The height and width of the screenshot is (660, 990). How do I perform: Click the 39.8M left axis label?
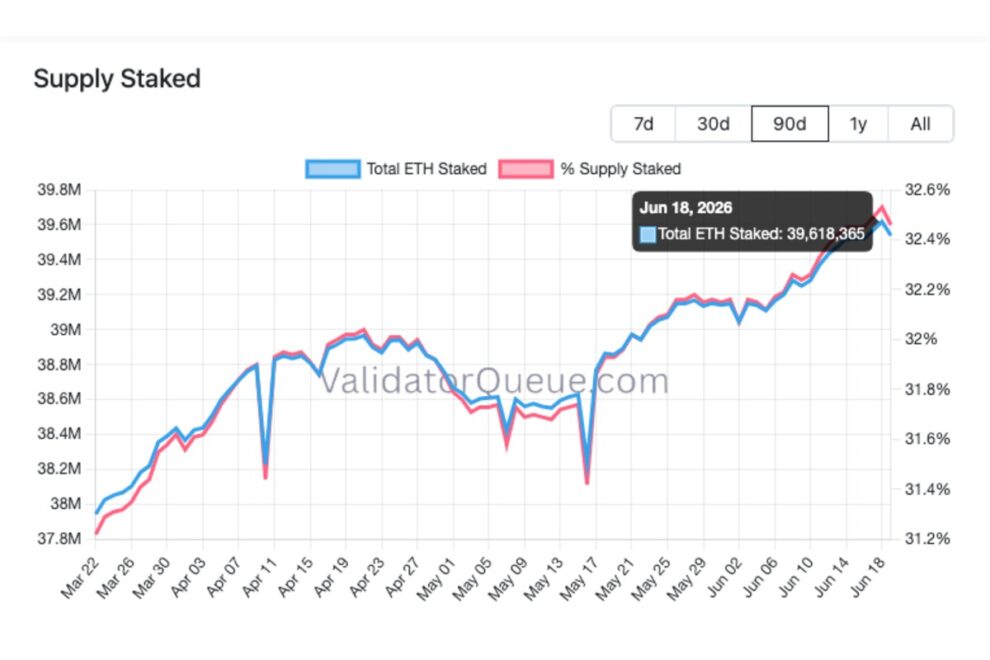(59, 189)
